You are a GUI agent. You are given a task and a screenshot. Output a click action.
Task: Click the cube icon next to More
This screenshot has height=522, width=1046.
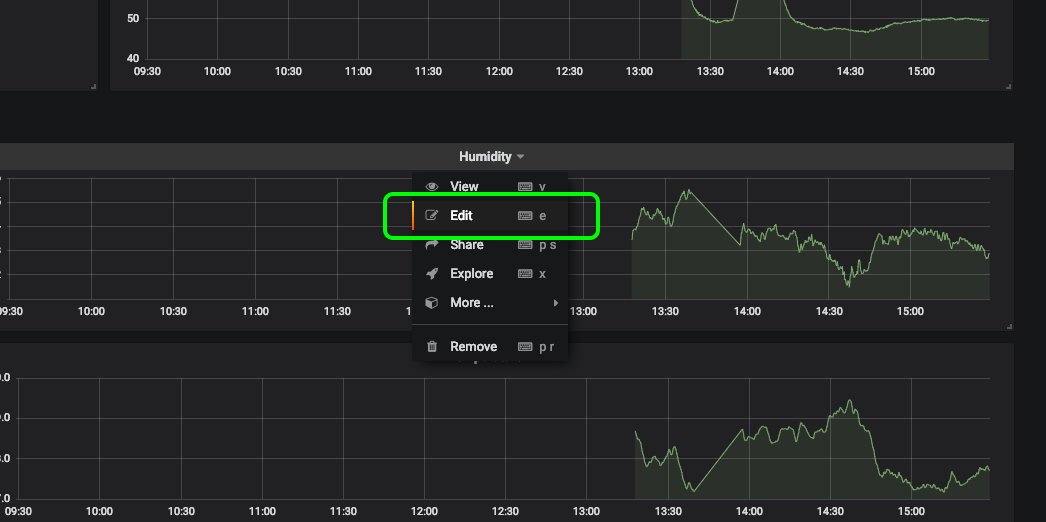432,303
